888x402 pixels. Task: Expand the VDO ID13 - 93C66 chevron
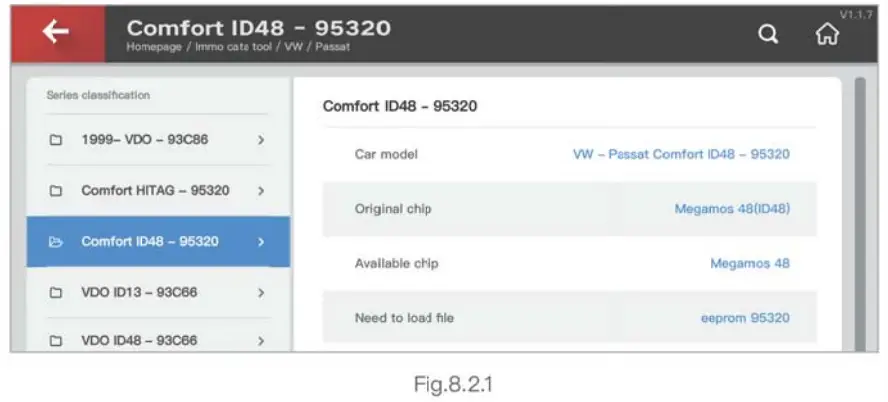(261, 293)
